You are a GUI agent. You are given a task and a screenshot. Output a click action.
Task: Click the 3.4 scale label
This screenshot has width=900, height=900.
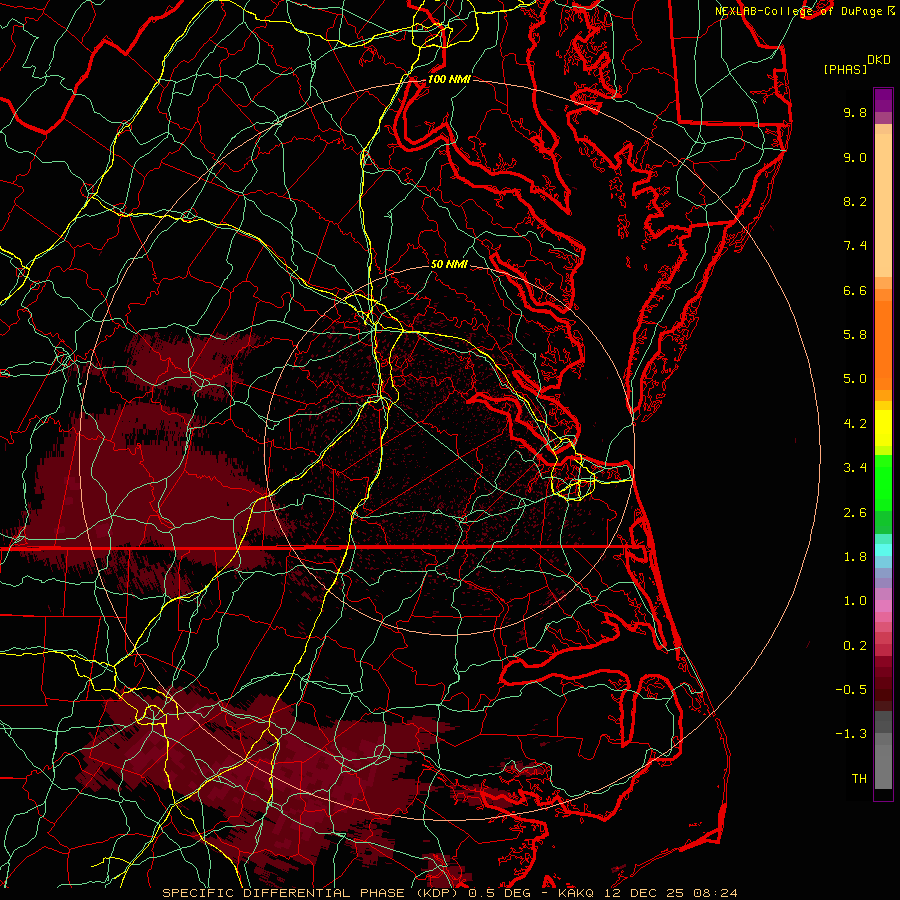855,468
